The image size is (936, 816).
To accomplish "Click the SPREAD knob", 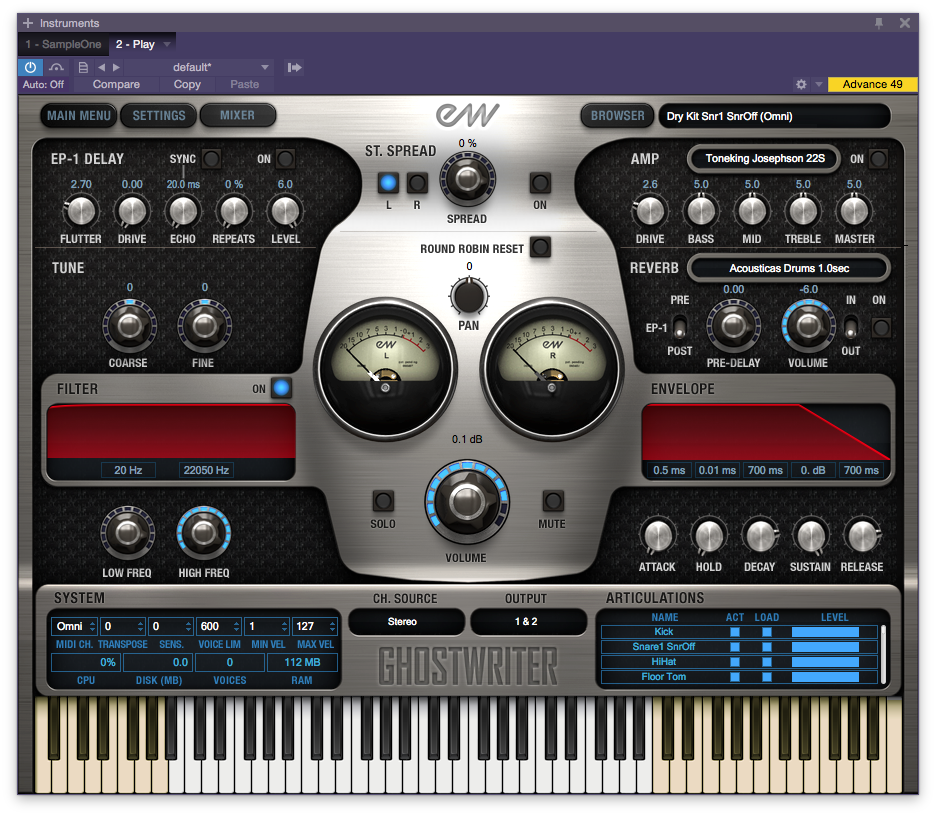I will [467, 179].
